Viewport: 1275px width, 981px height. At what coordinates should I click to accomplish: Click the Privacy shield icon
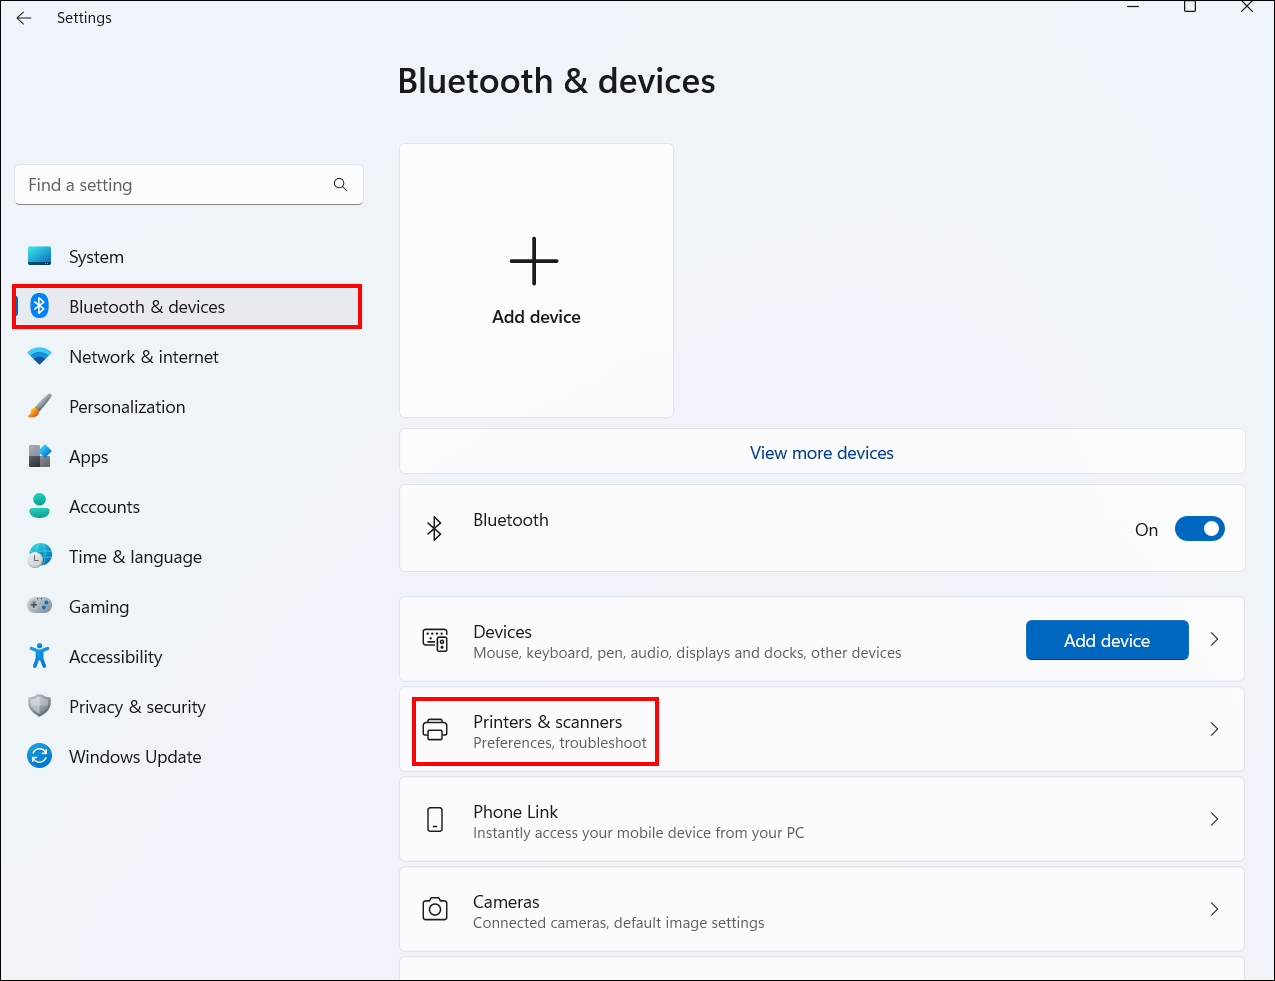[40, 706]
